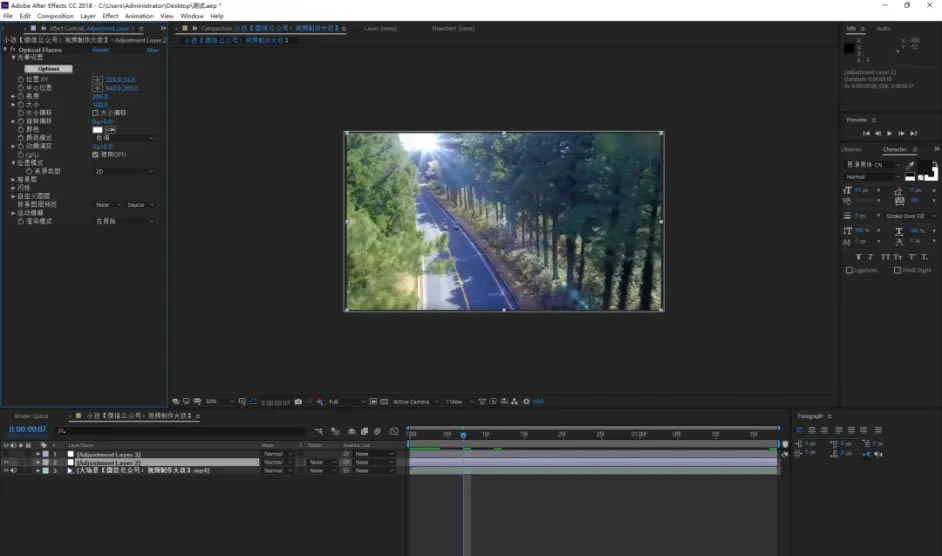
Task: Click the white color swatch in effect controls
Action: tap(98, 129)
